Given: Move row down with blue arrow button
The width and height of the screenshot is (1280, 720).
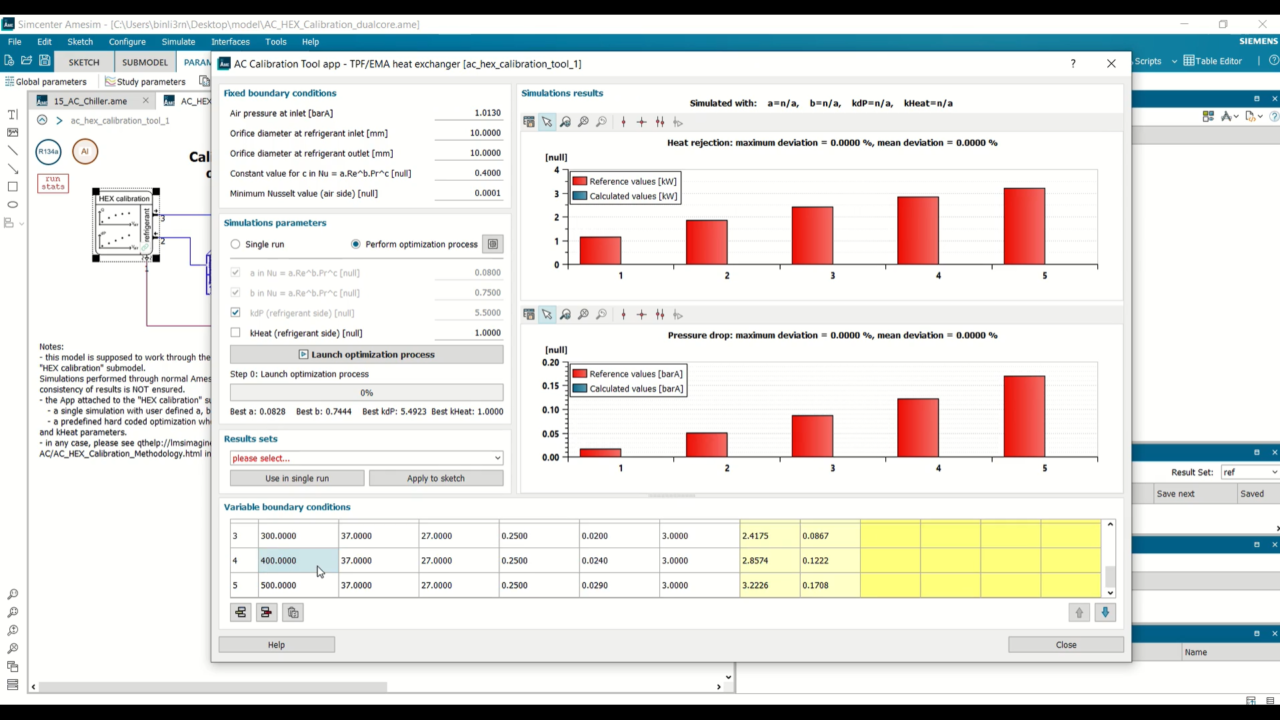Looking at the screenshot, I should [x=1105, y=612].
